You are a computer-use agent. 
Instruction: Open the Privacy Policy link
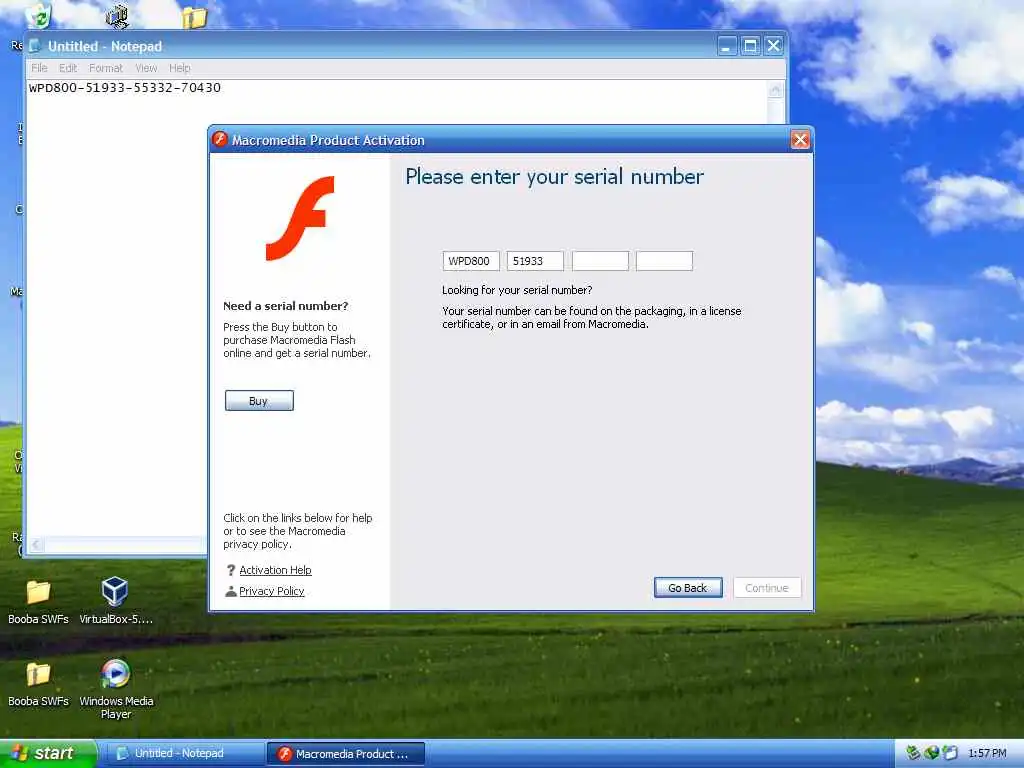pos(272,591)
